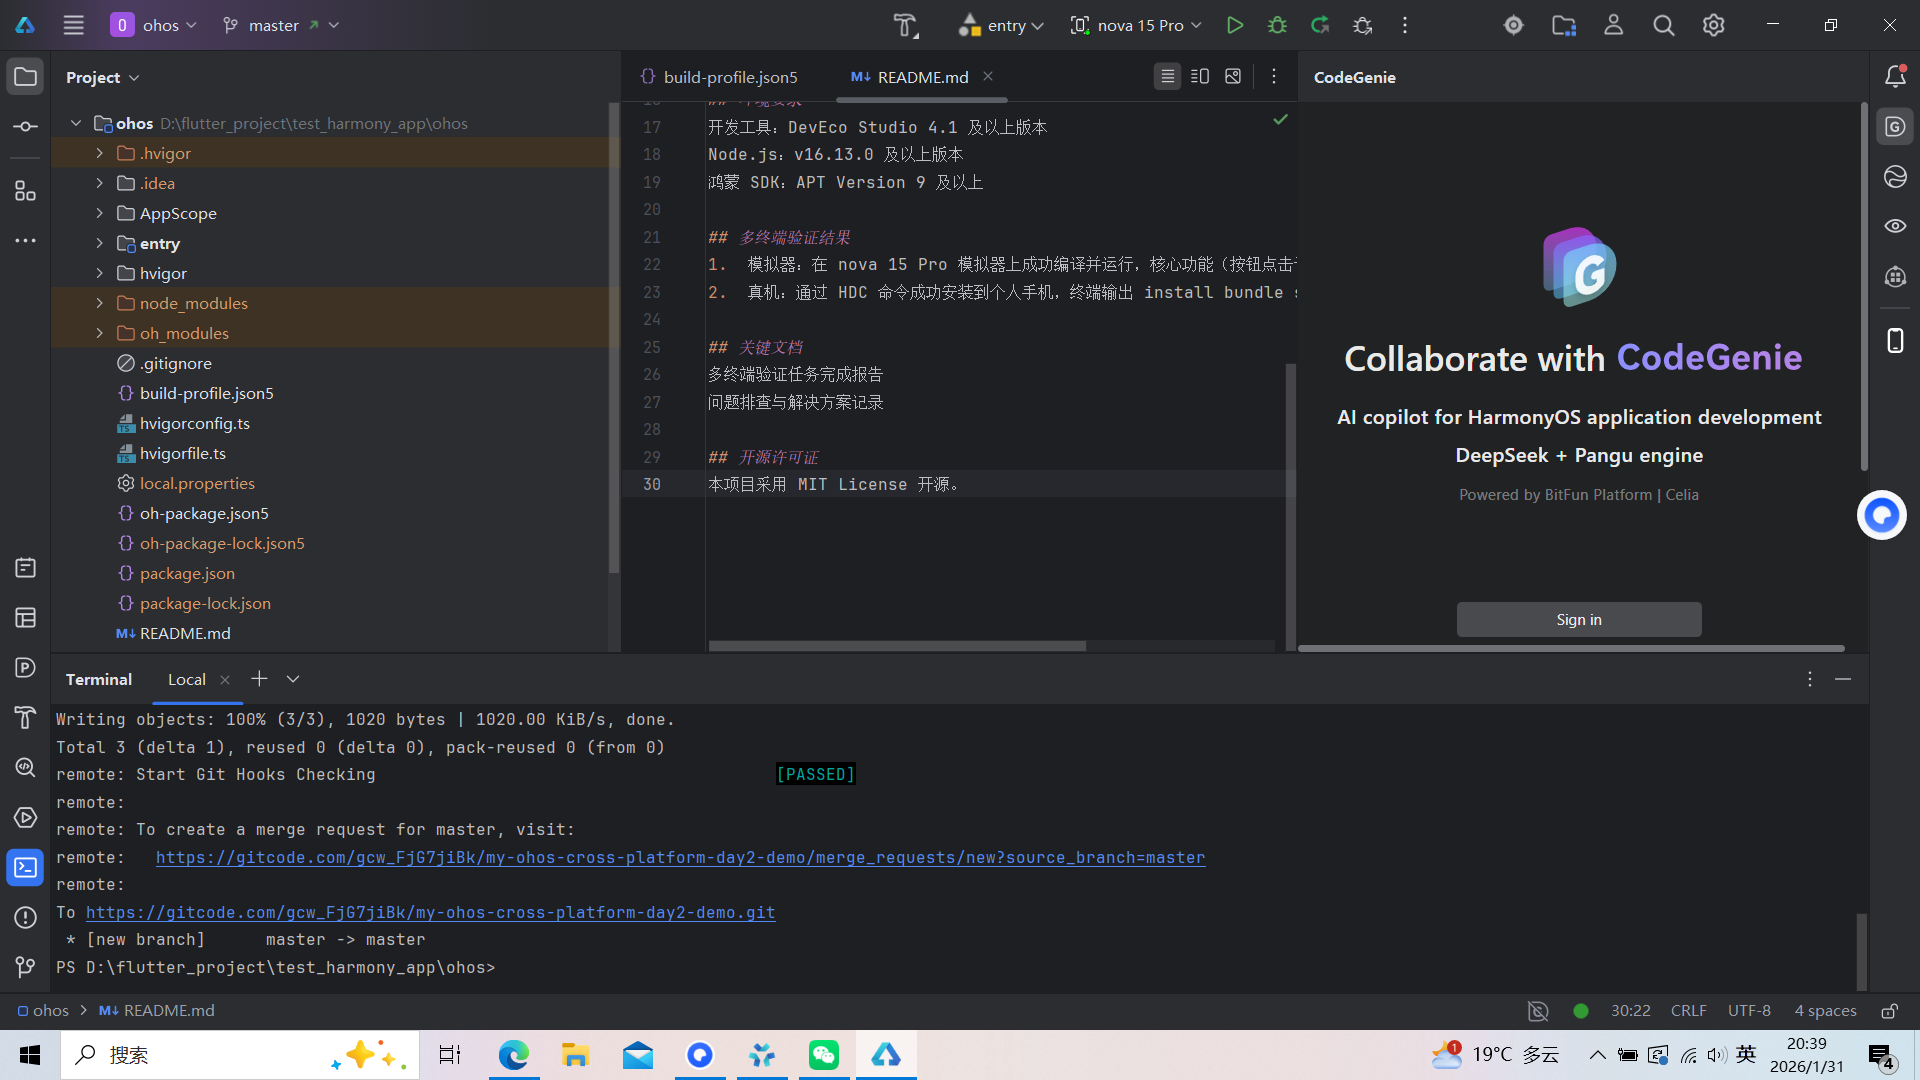Open the Git branch tool window icon
Image resolution: width=1920 pixels, height=1080 pixels.
(25, 967)
